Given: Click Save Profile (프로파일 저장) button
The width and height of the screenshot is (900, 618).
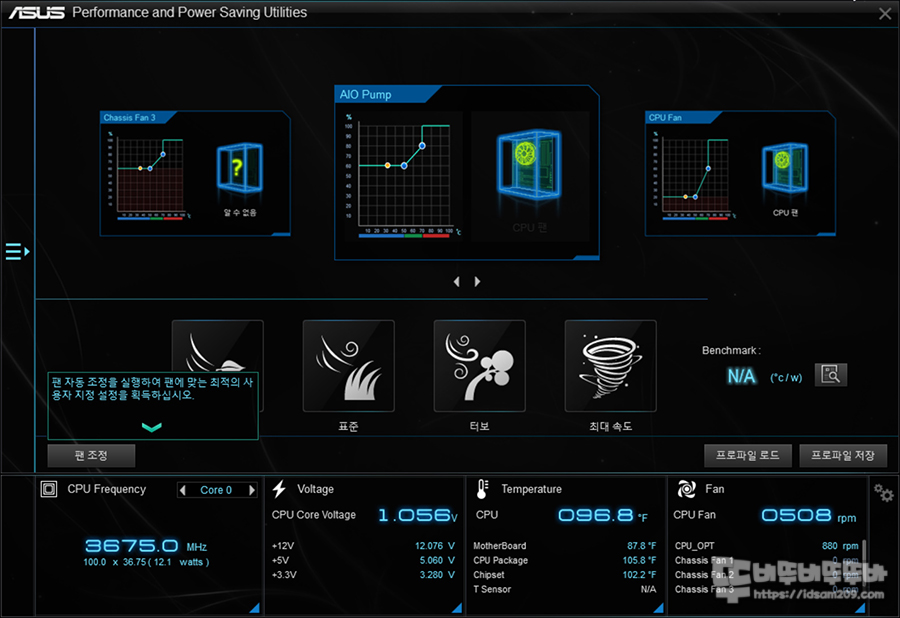Looking at the screenshot, I should (843, 456).
